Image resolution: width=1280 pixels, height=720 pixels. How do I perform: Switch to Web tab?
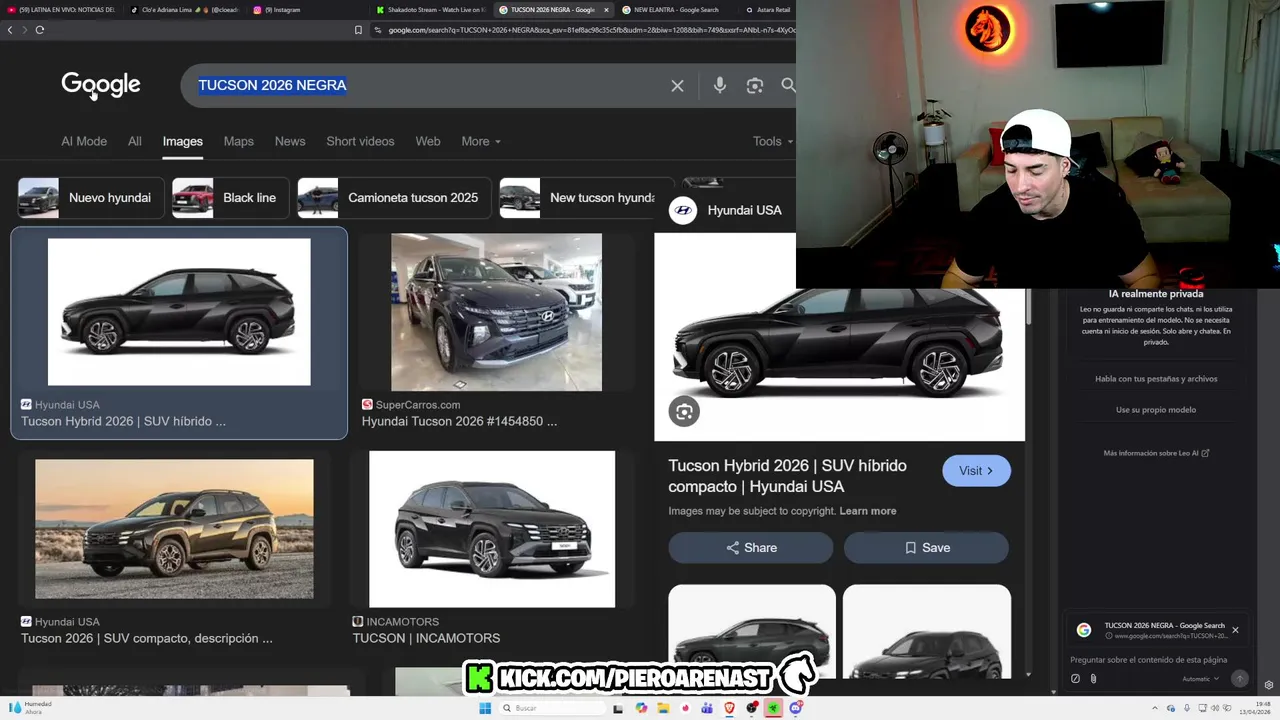pyautogui.click(x=428, y=141)
